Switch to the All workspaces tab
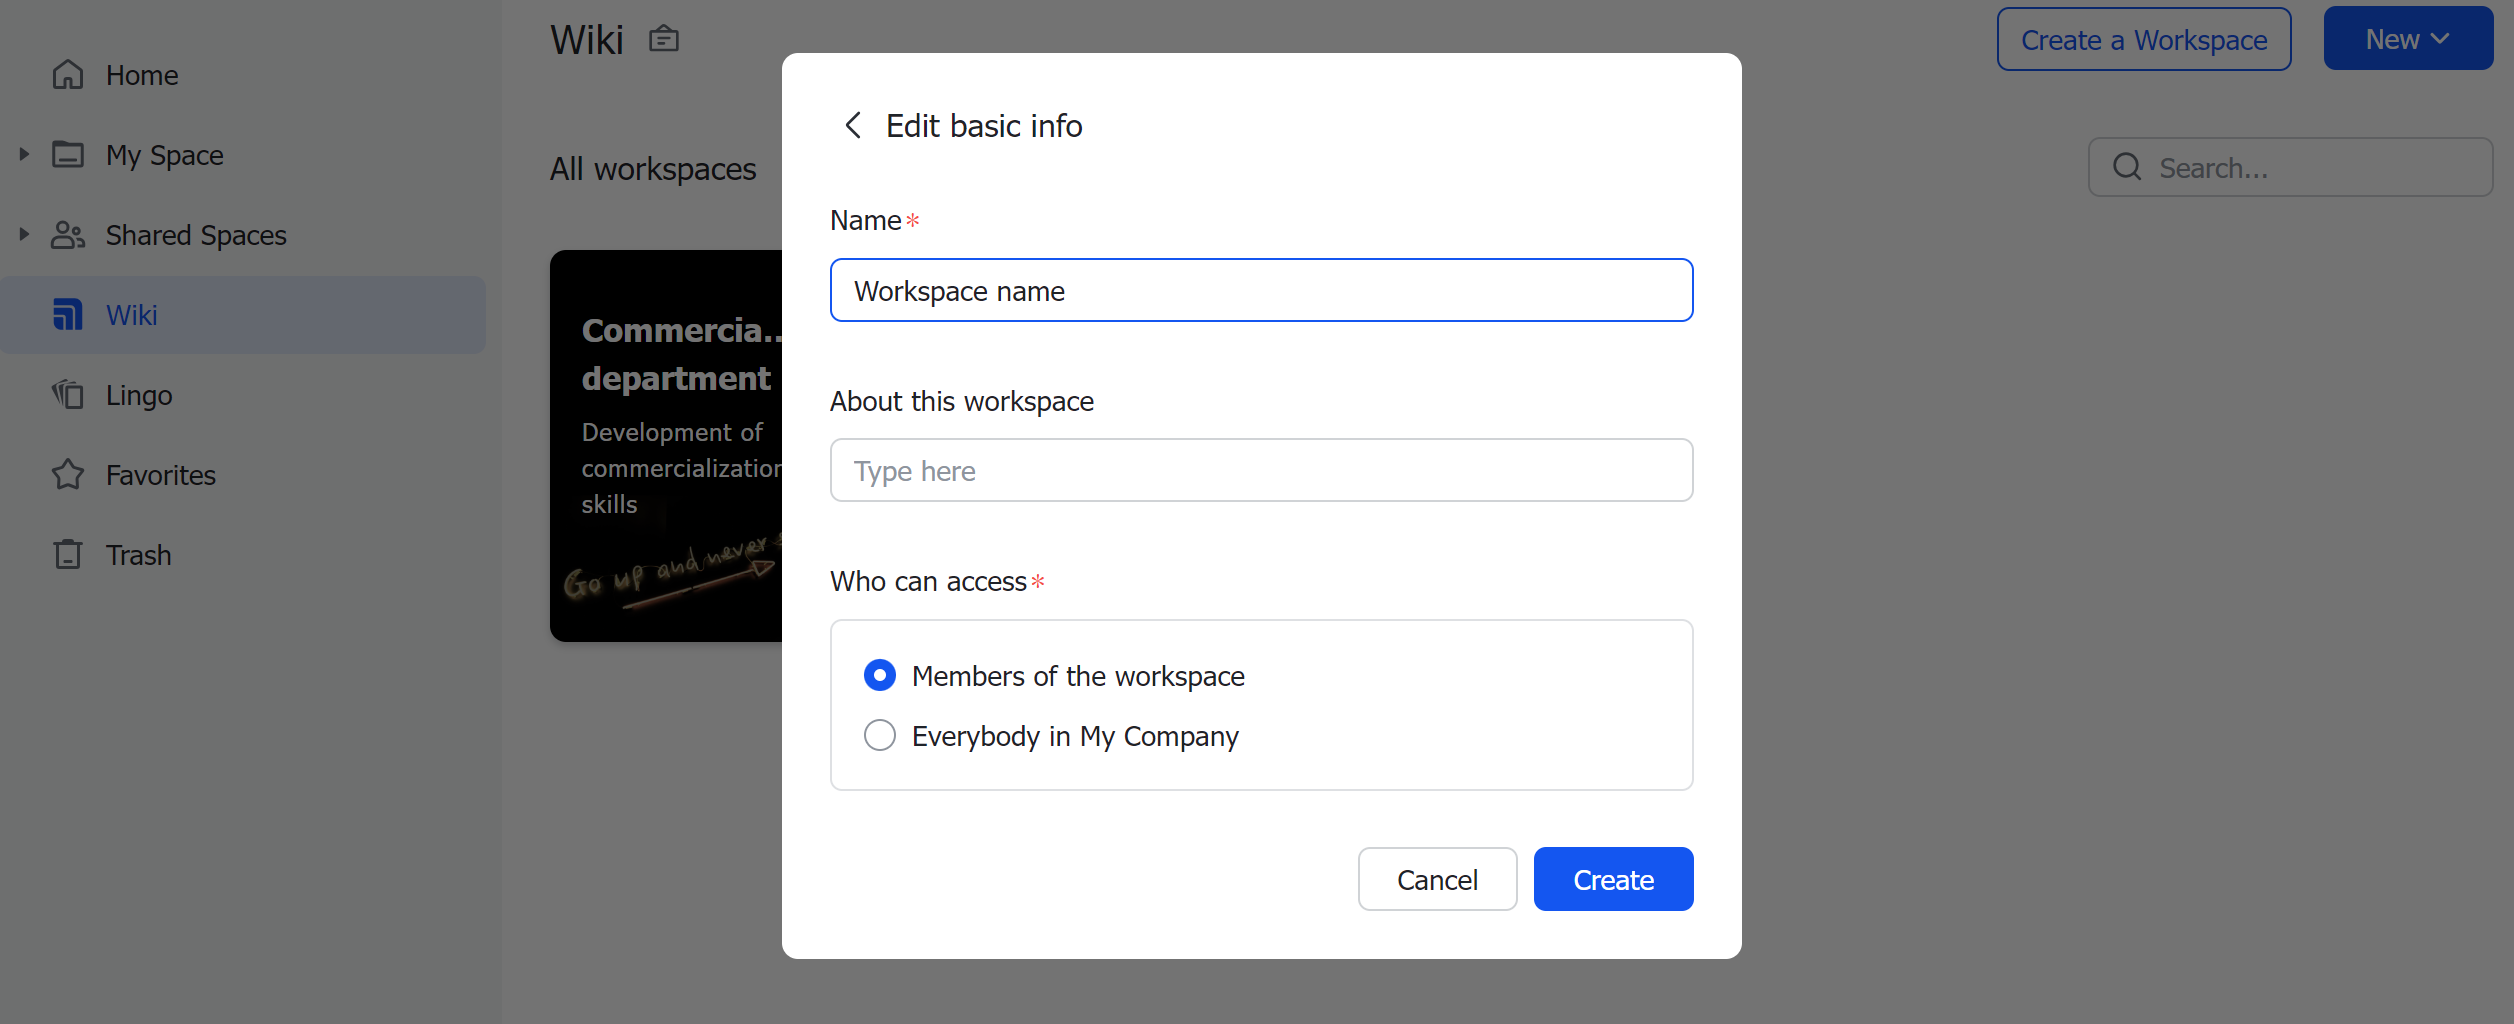This screenshot has width=2514, height=1024. coord(652,168)
